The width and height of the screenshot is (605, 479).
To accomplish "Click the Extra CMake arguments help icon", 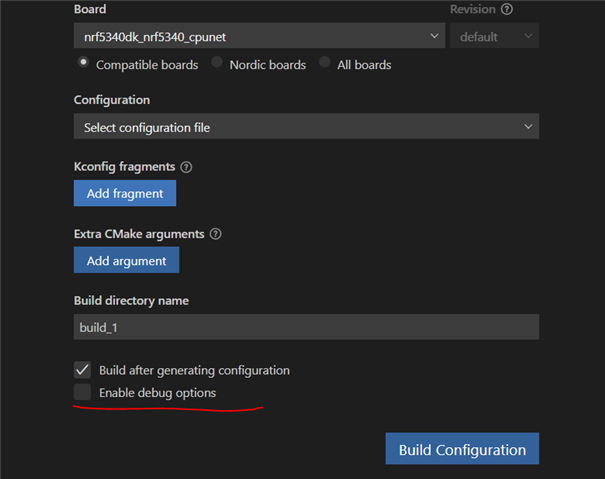I will coord(215,234).
